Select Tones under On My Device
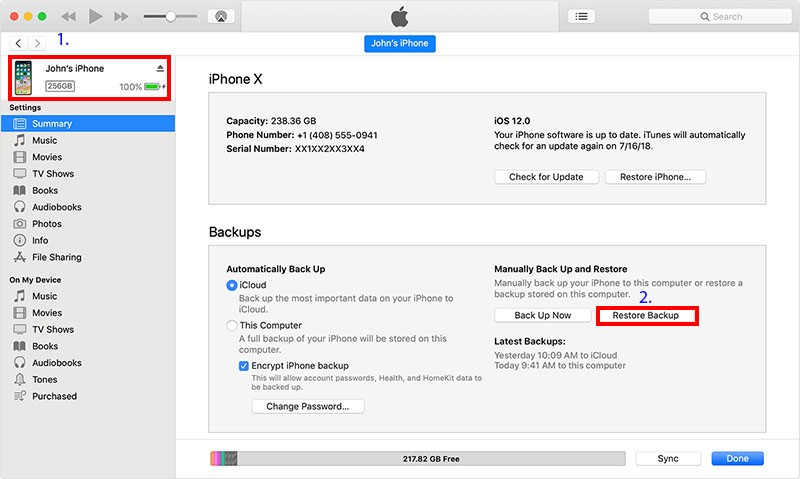 [45, 380]
